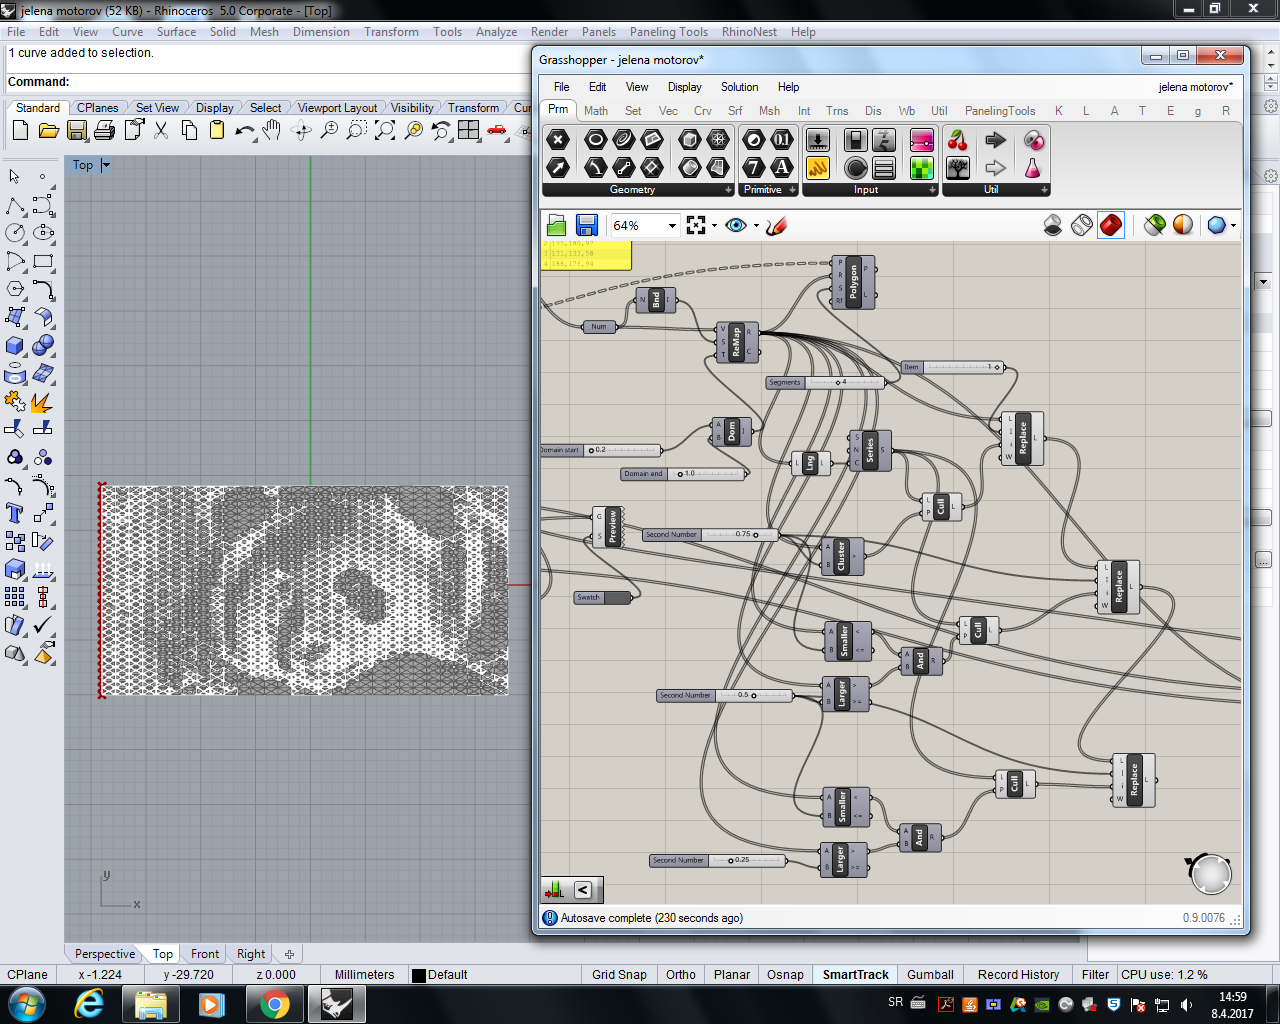
Task: Open the Solution menu in Grasshopper
Action: [x=739, y=87]
